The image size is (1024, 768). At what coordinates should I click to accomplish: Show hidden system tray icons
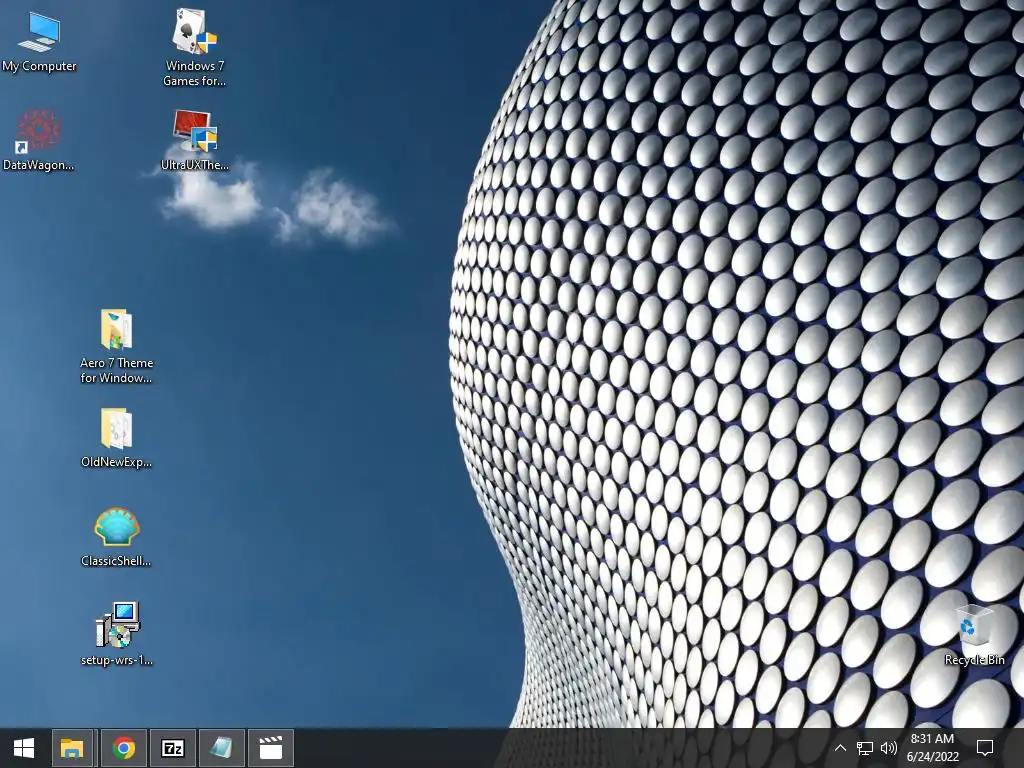point(840,748)
